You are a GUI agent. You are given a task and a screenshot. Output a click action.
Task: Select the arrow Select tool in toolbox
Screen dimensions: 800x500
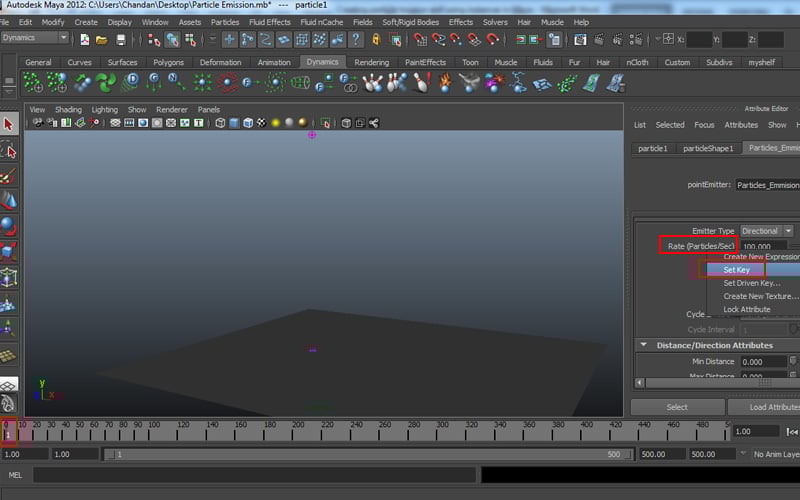tap(9, 124)
